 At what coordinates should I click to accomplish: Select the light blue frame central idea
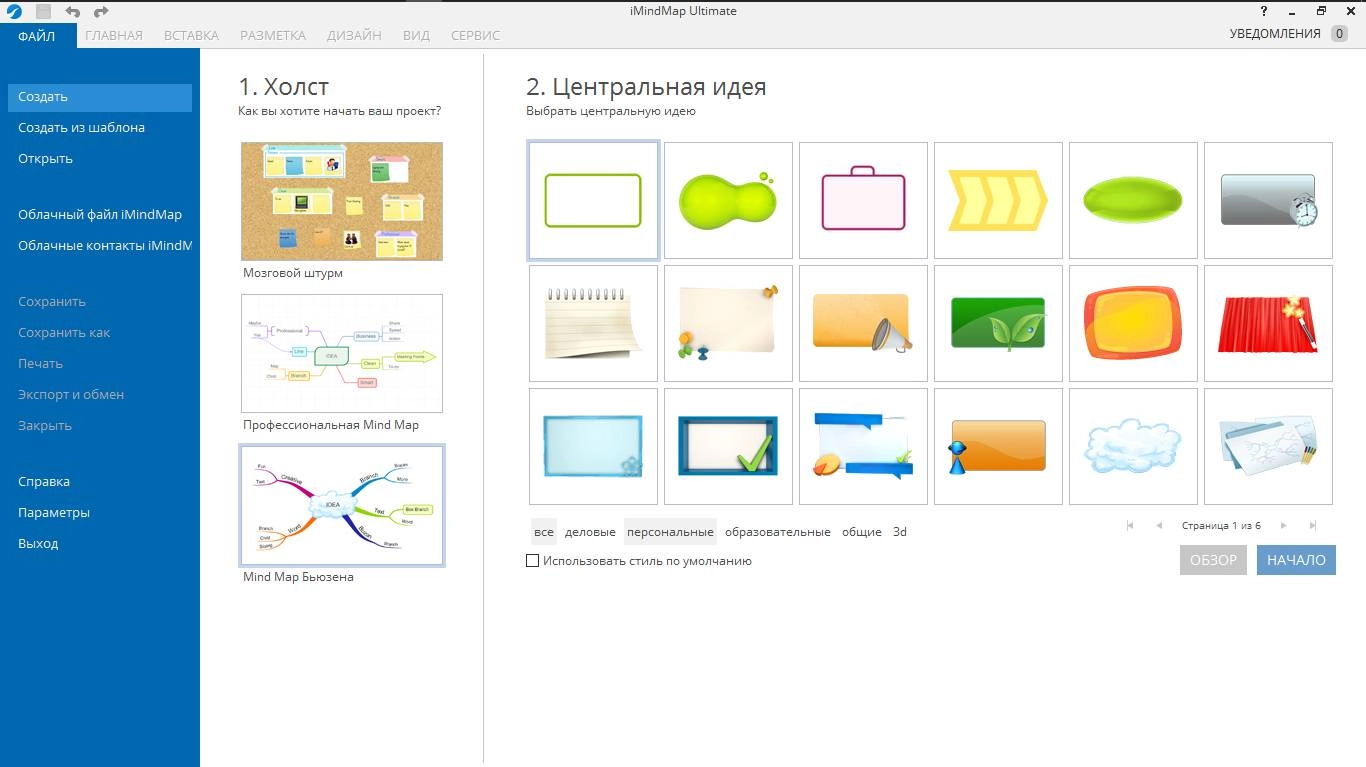click(x=593, y=446)
